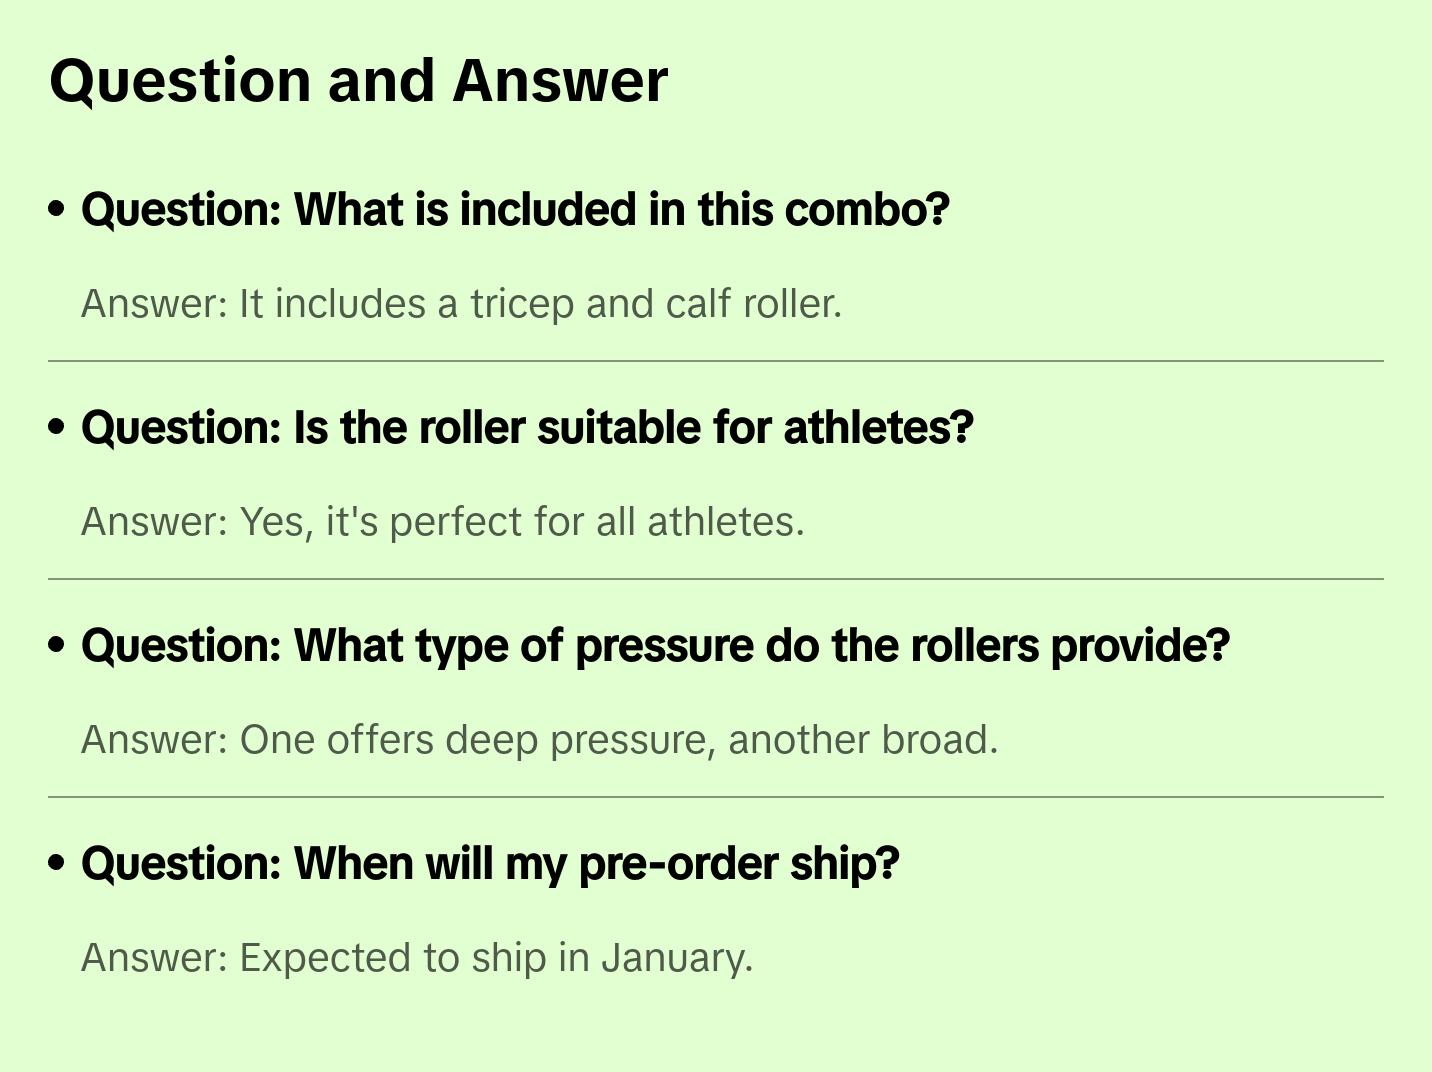Click the word "January" in the shipping answer
1432x1072 pixels.
(673, 958)
